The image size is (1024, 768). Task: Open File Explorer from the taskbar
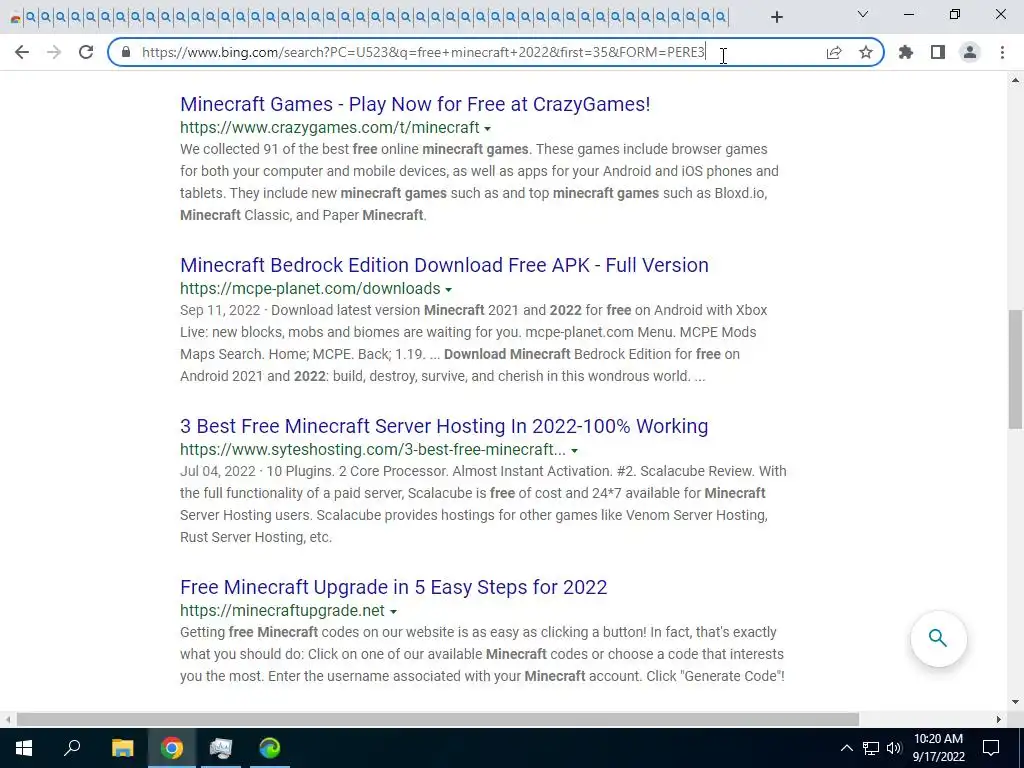point(122,748)
